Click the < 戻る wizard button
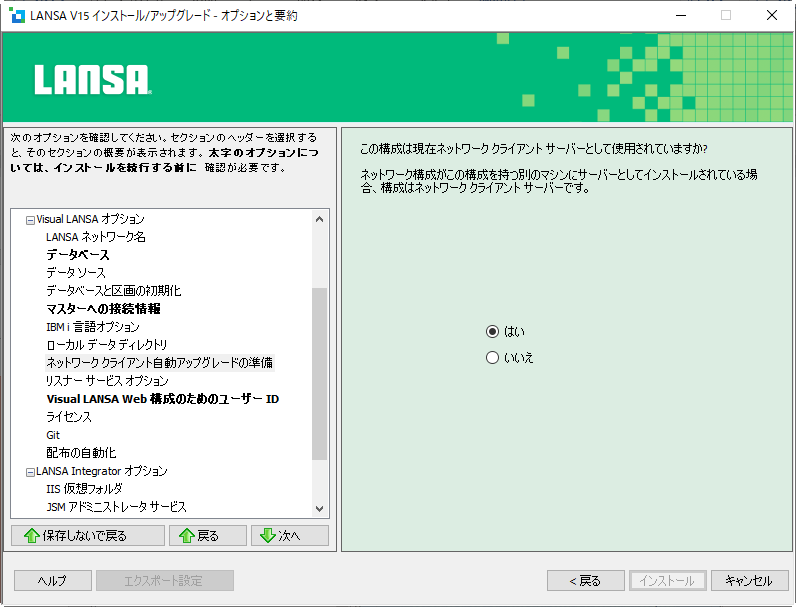 (x=586, y=581)
